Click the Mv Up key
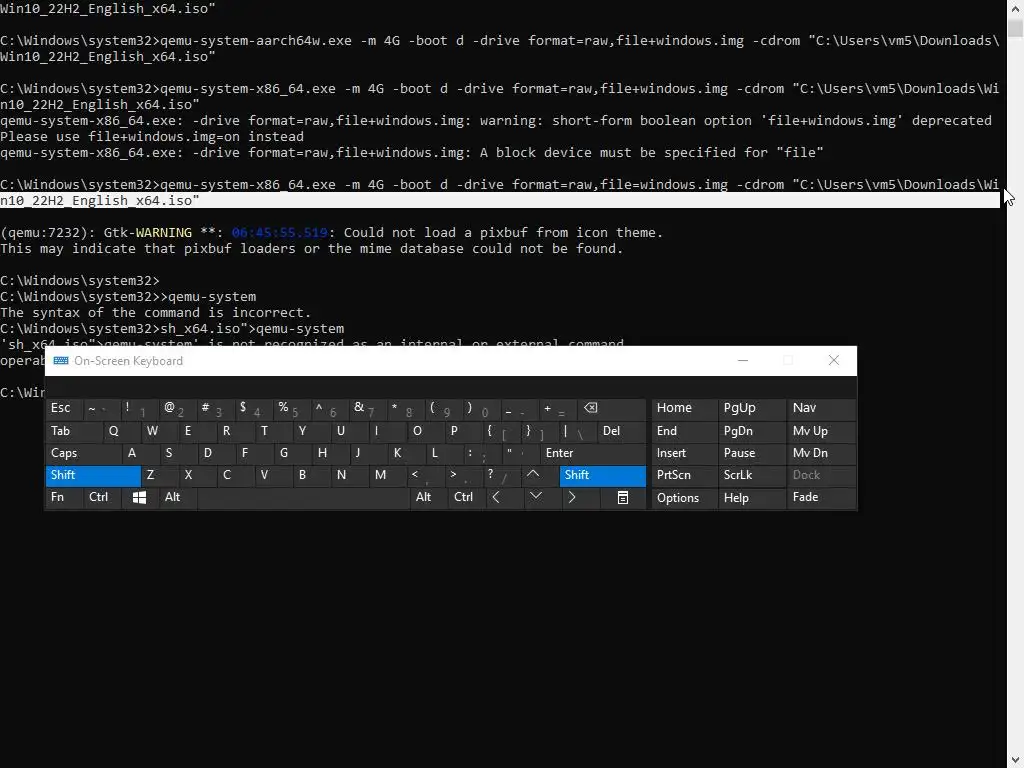 [821, 431]
